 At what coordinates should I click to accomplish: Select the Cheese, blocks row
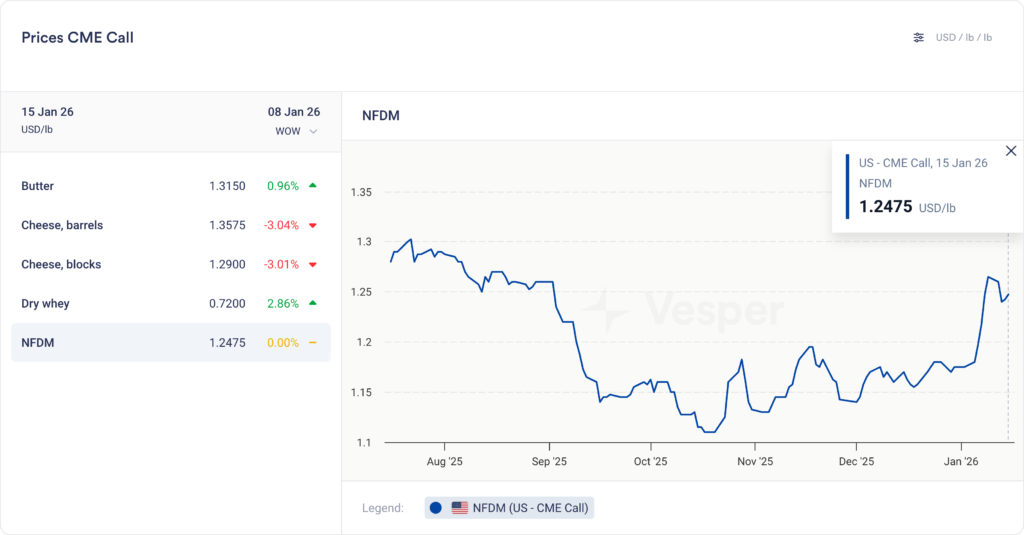click(170, 264)
